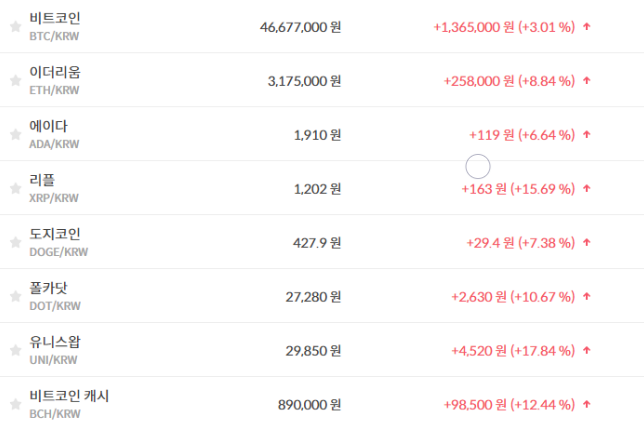Viewport: 644px width, 429px height.
Task: Open the 비트코인 캐시 name link
Action: point(69,396)
